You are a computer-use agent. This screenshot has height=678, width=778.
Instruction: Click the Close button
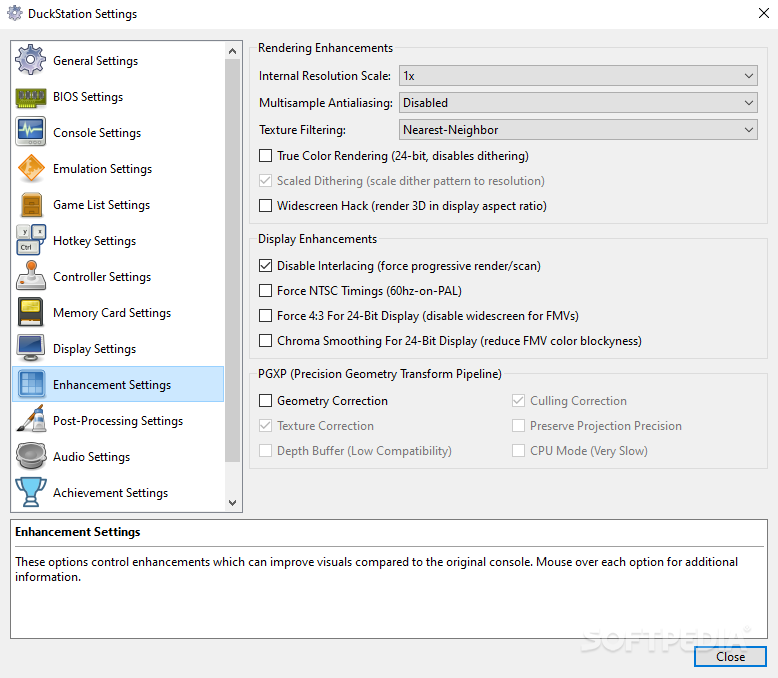click(730, 657)
